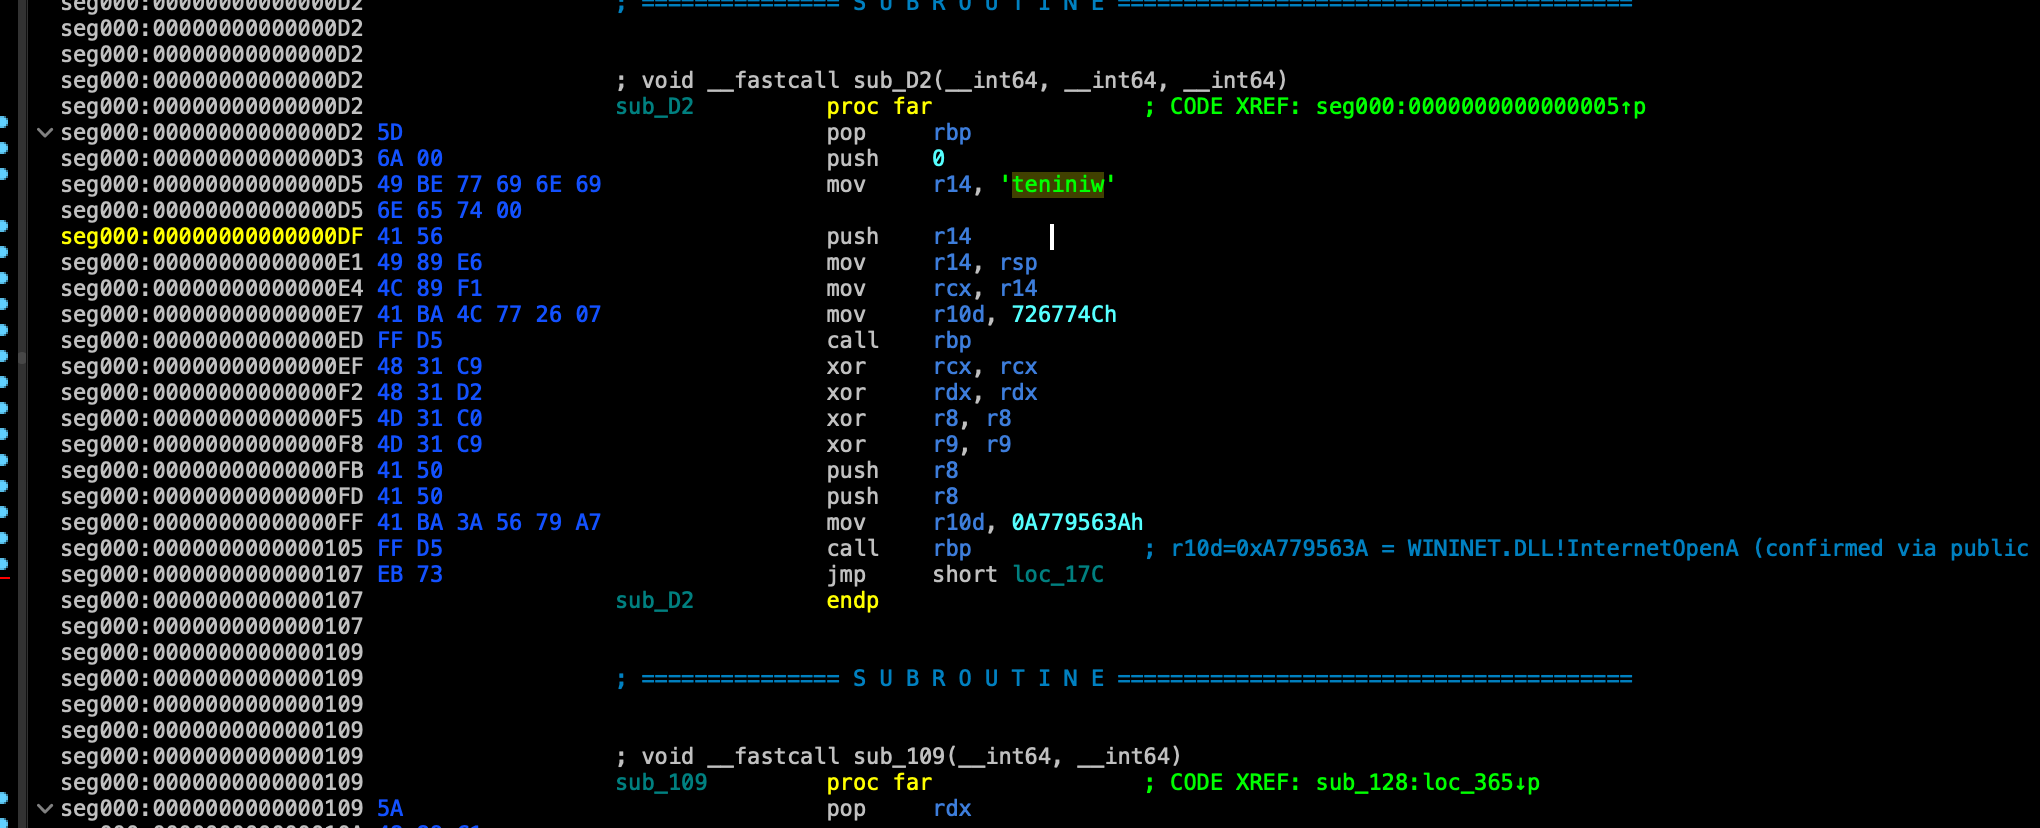Click the sub_D2 endp line label
2040x828 pixels.
click(x=654, y=600)
